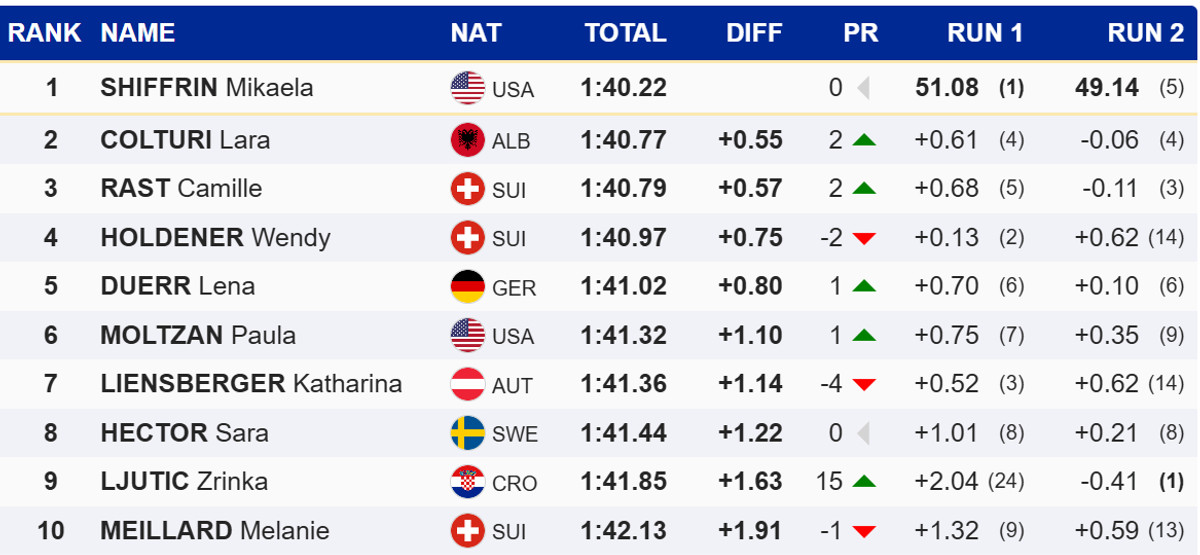This screenshot has width=1200, height=555.
Task: Click the German flag for Duerr
Action: (467, 287)
